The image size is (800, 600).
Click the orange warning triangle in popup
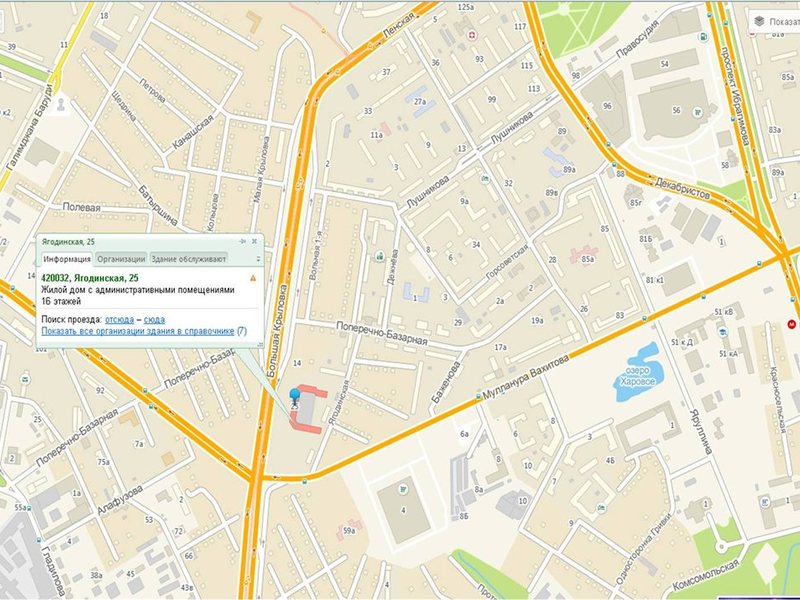tap(253, 277)
